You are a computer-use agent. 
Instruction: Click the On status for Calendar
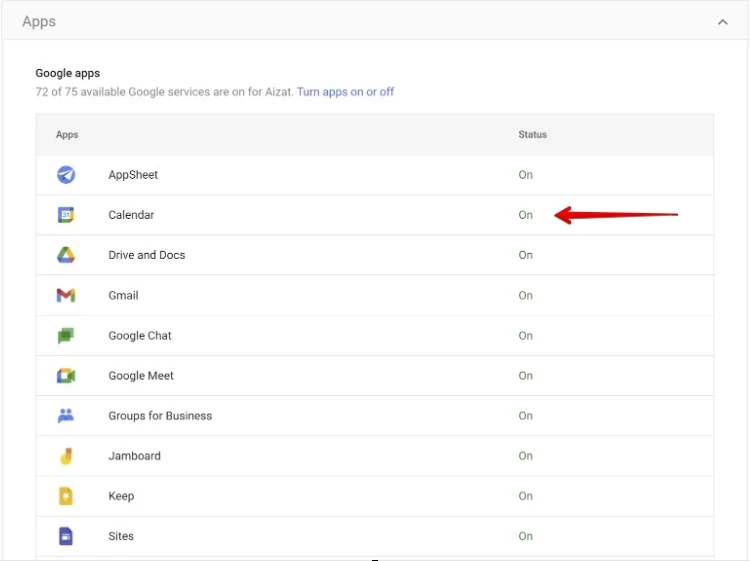coord(525,215)
